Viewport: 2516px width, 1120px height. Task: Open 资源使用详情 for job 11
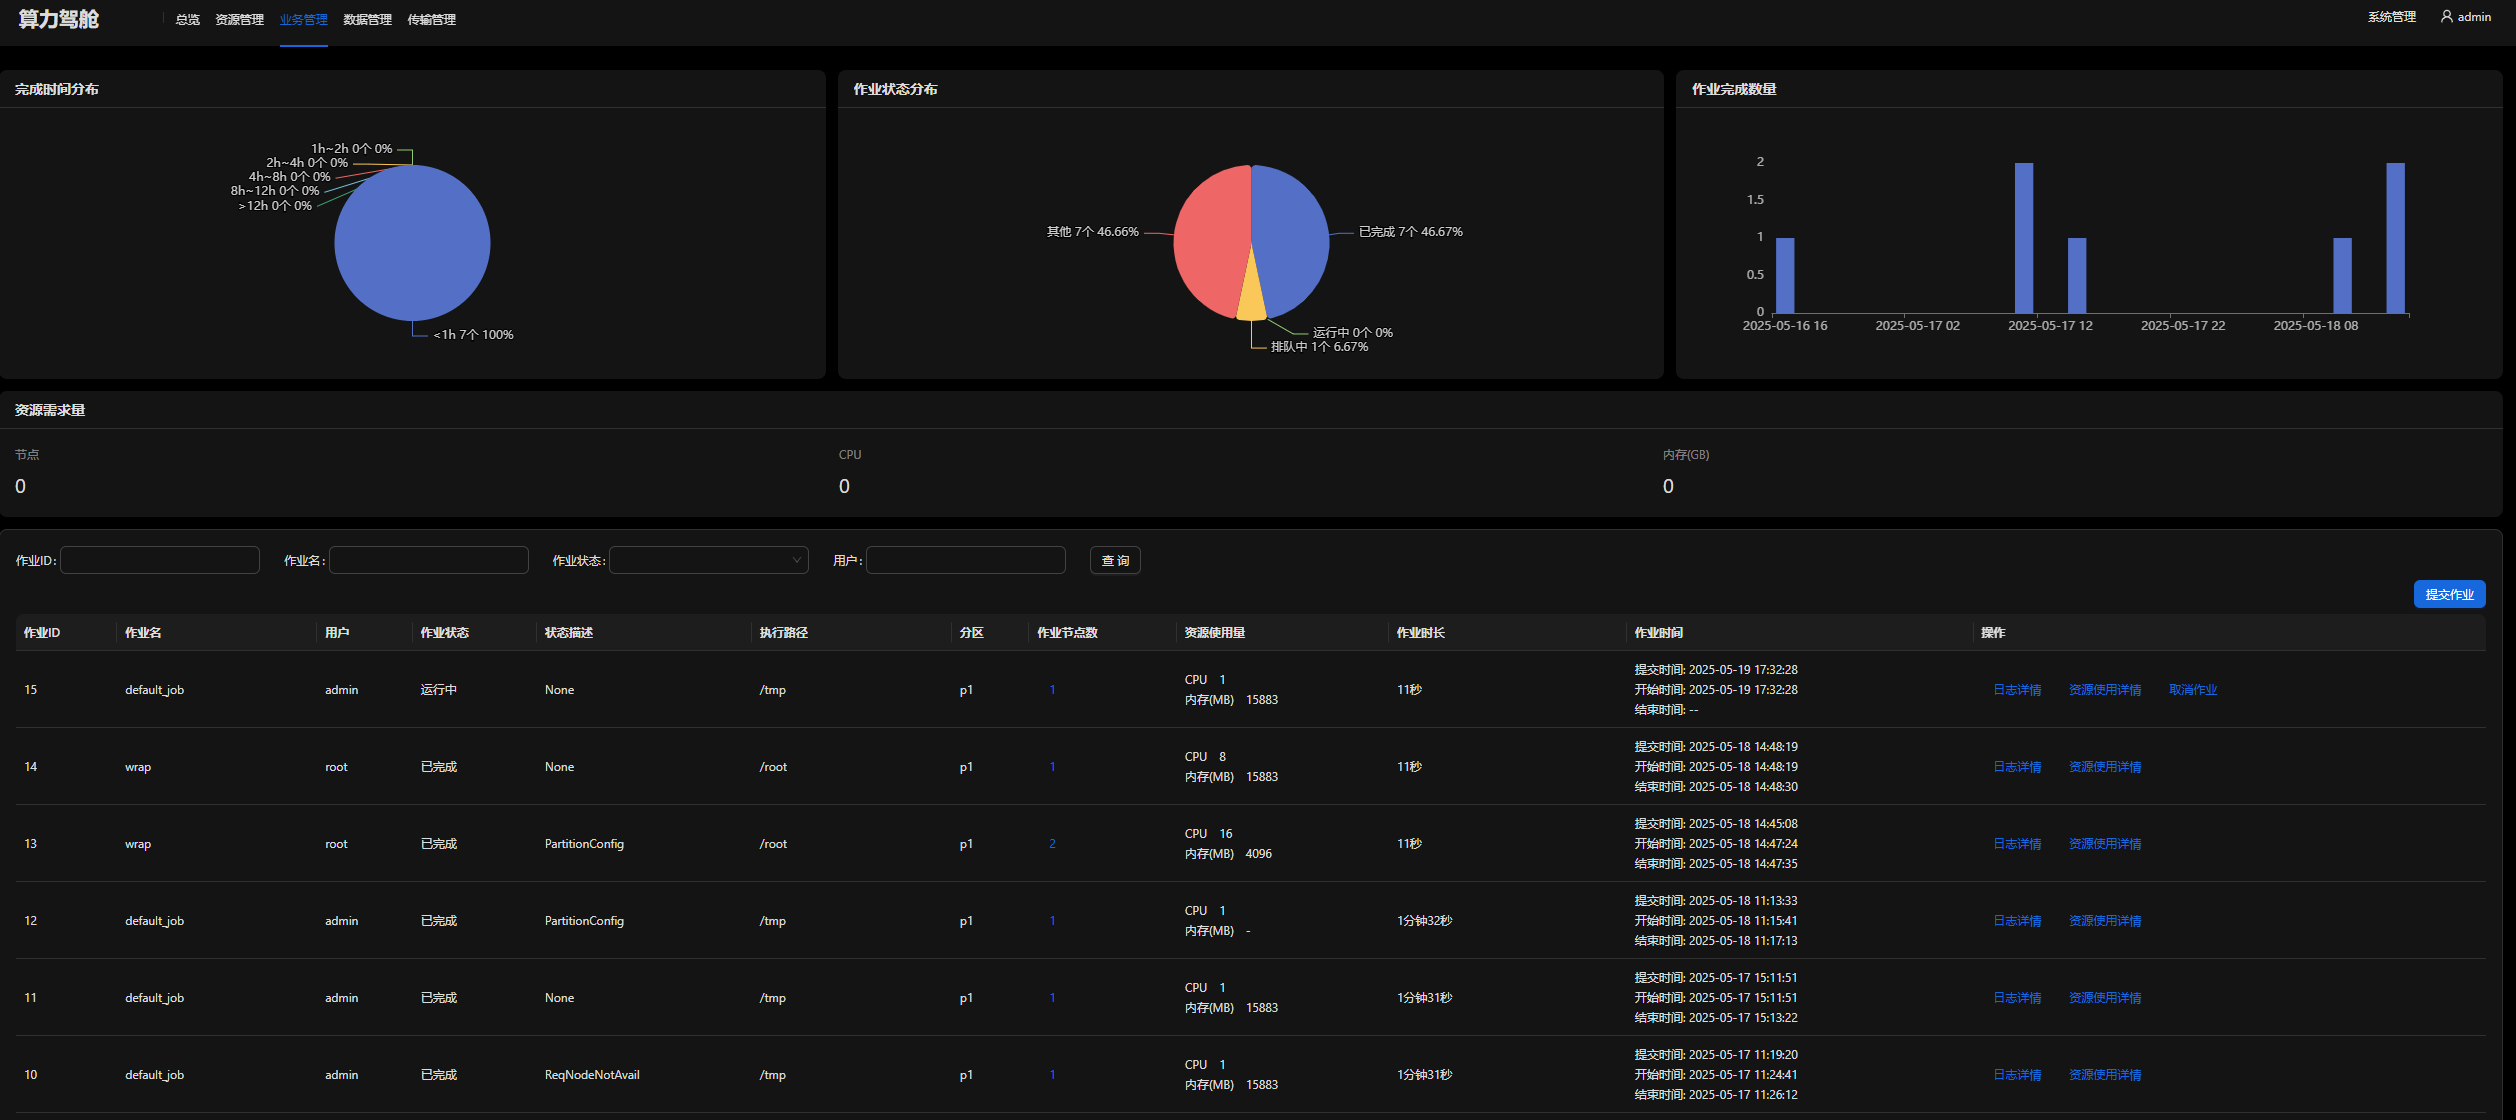coord(2105,998)
